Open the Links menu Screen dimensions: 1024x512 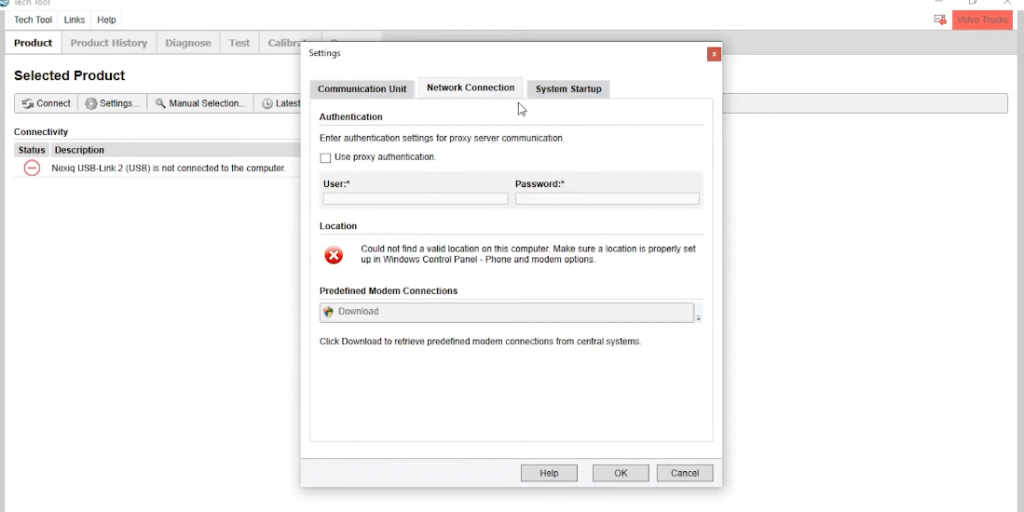pyautogui.click(x=74, y=20)
